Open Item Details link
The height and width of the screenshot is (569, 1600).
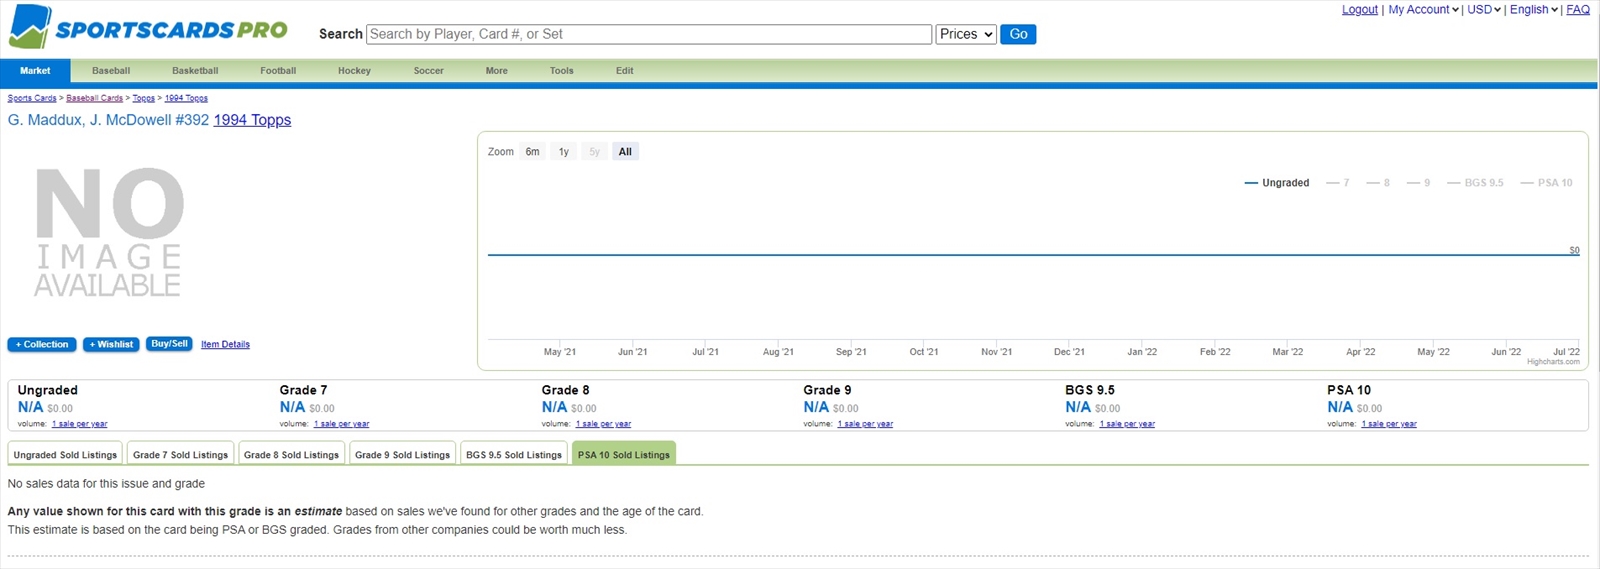coord(225,344)
